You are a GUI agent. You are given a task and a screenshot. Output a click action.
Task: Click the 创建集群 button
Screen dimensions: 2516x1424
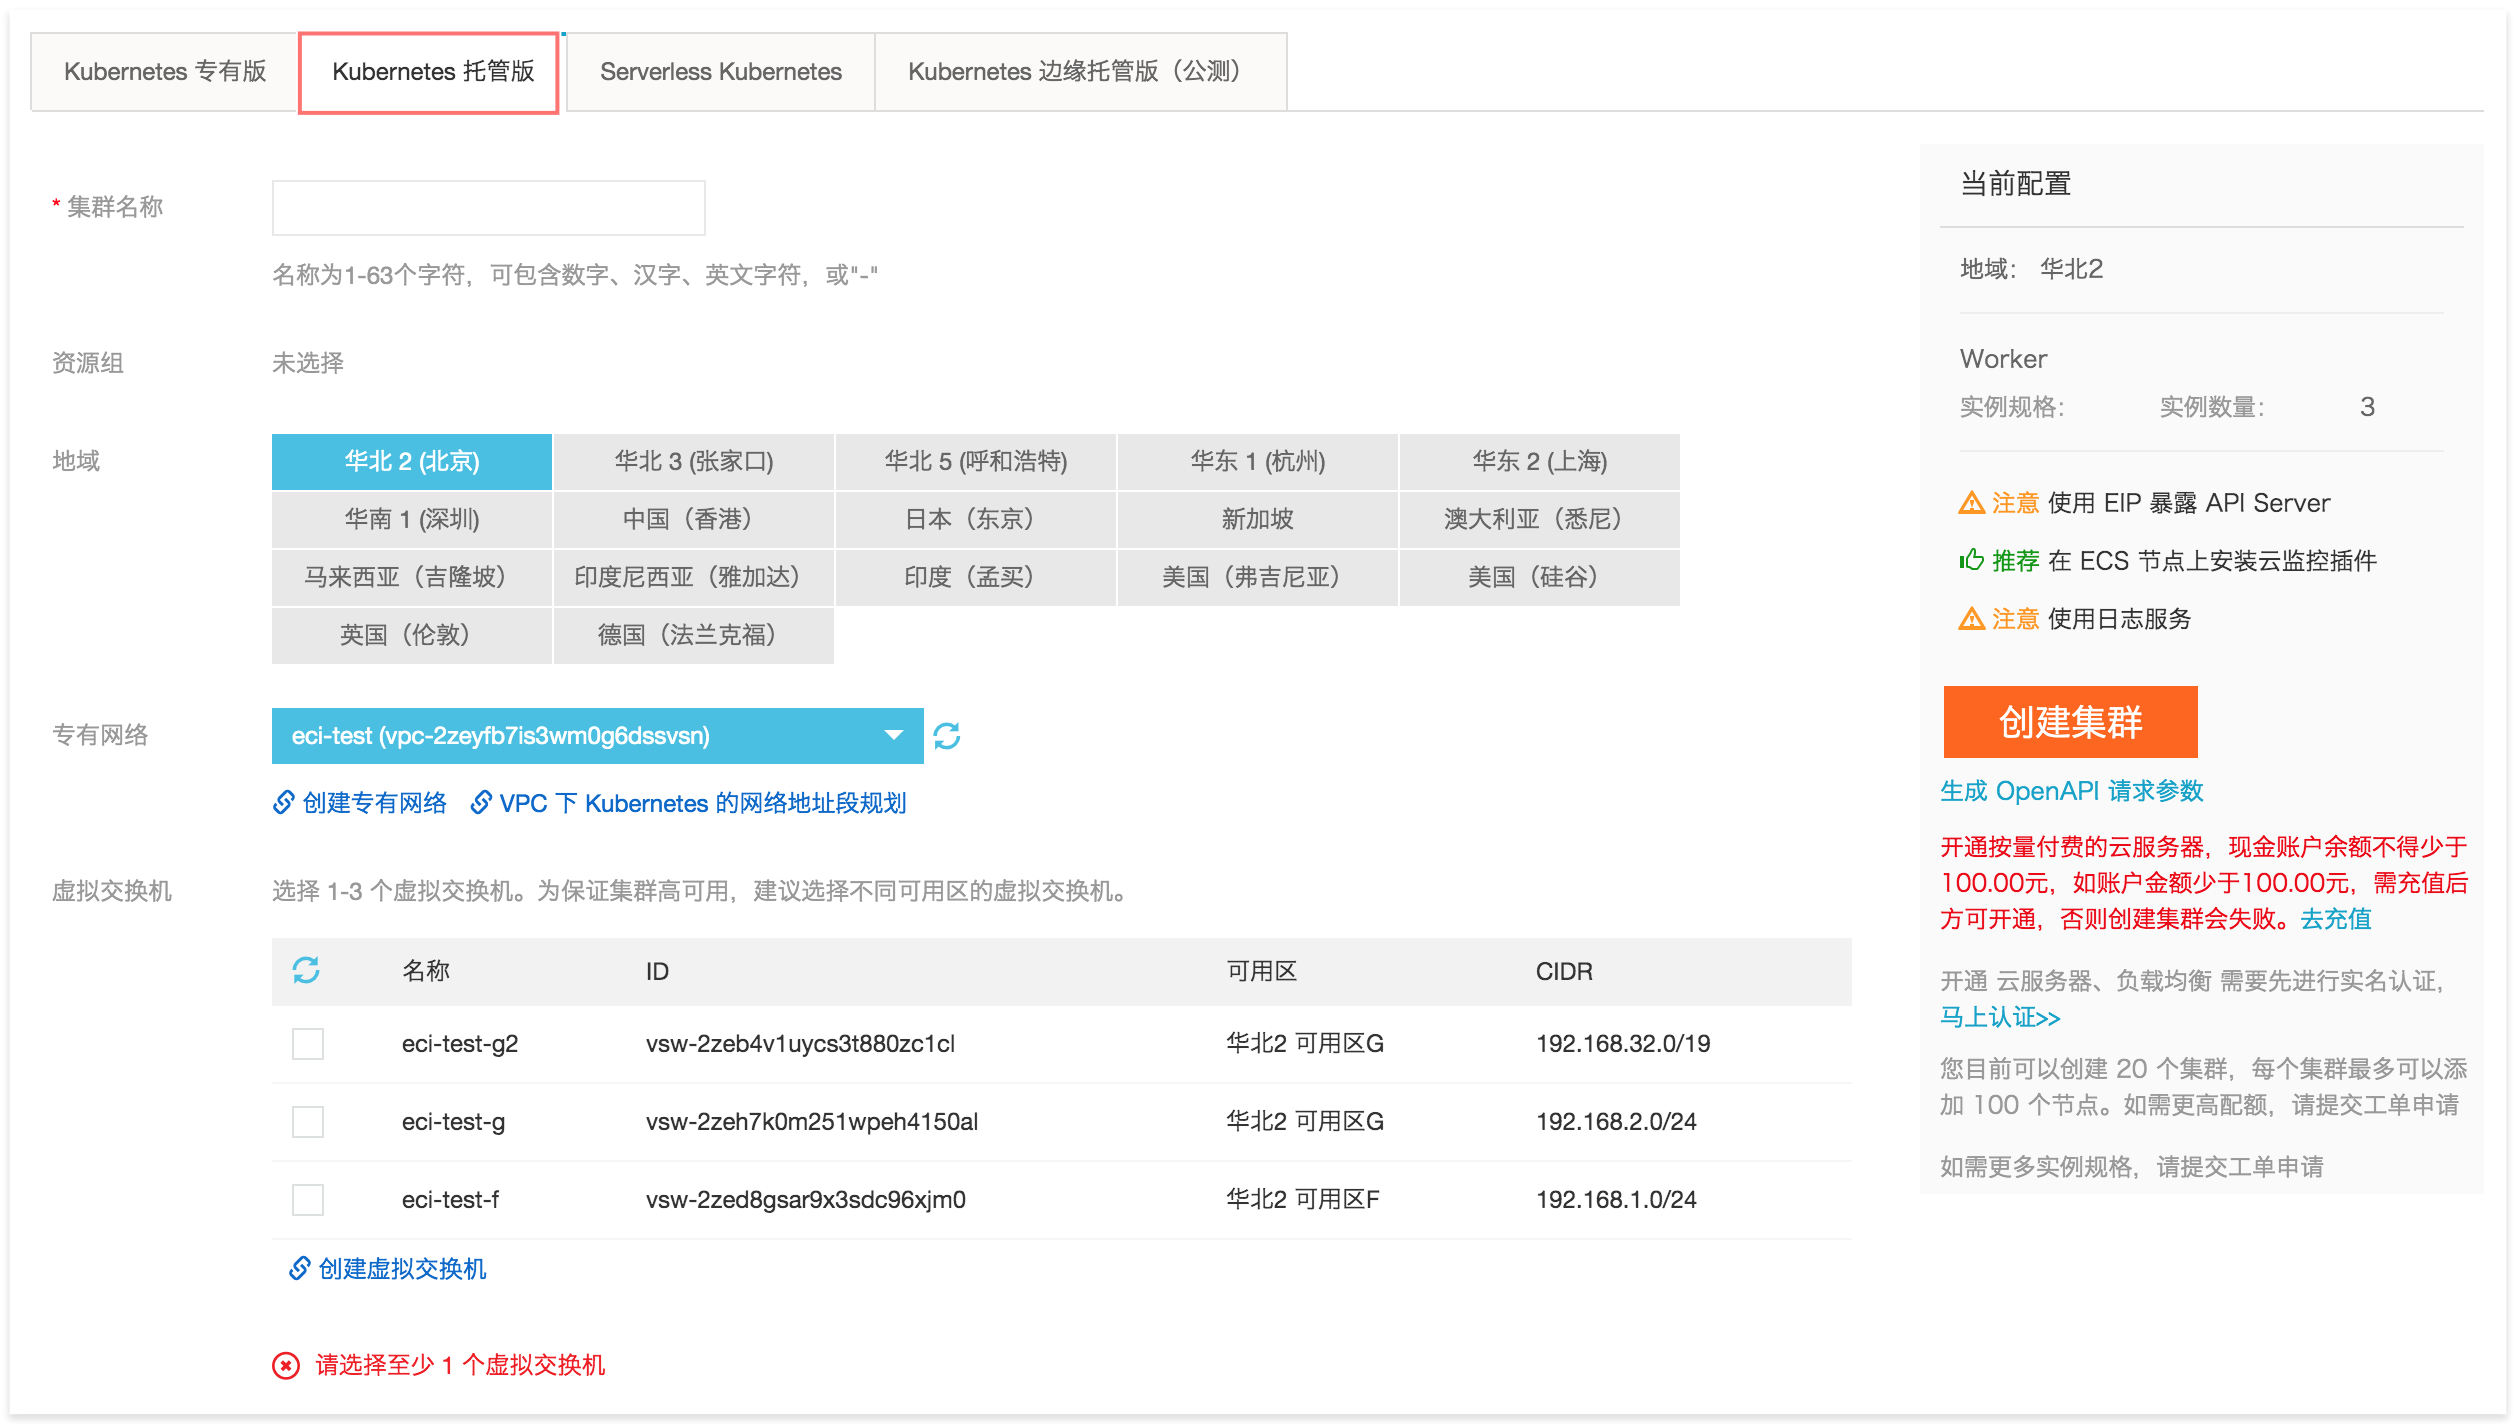pyautogui.click(x=2070, y=722)
